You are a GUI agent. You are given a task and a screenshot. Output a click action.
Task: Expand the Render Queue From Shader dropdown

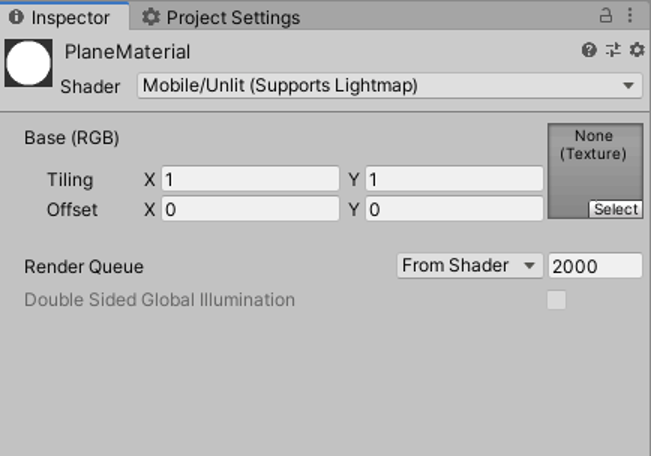(469, 266)
